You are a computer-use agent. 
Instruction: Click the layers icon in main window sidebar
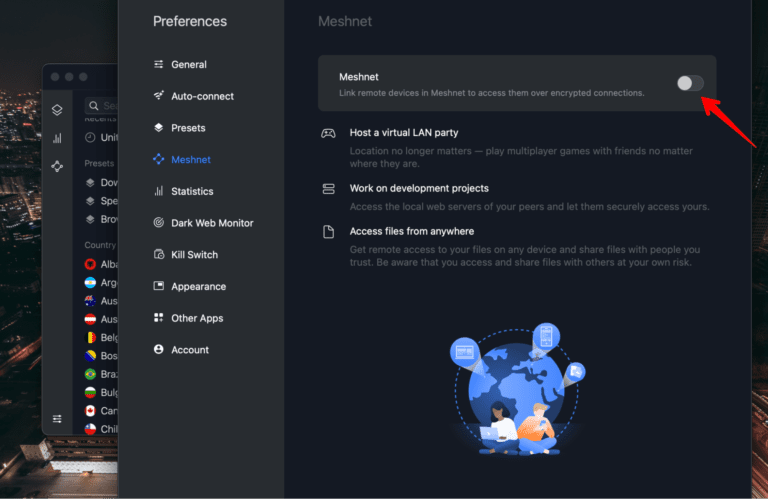(57, 110)
